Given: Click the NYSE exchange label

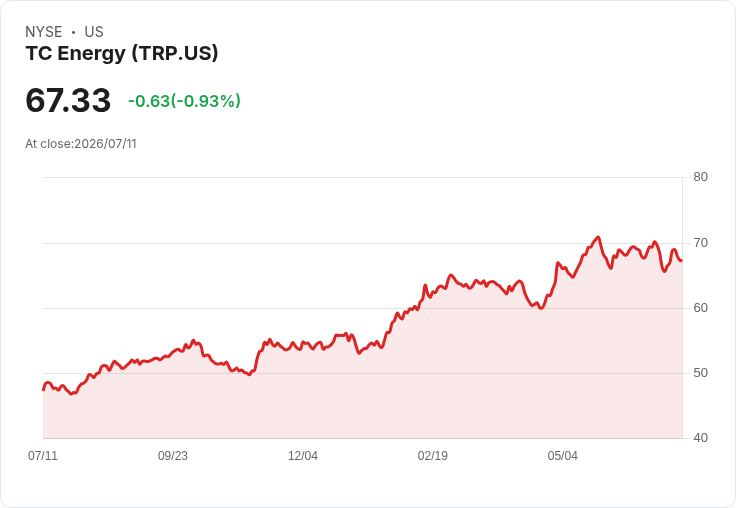Looking at the screenshot, I should (44, 32).
